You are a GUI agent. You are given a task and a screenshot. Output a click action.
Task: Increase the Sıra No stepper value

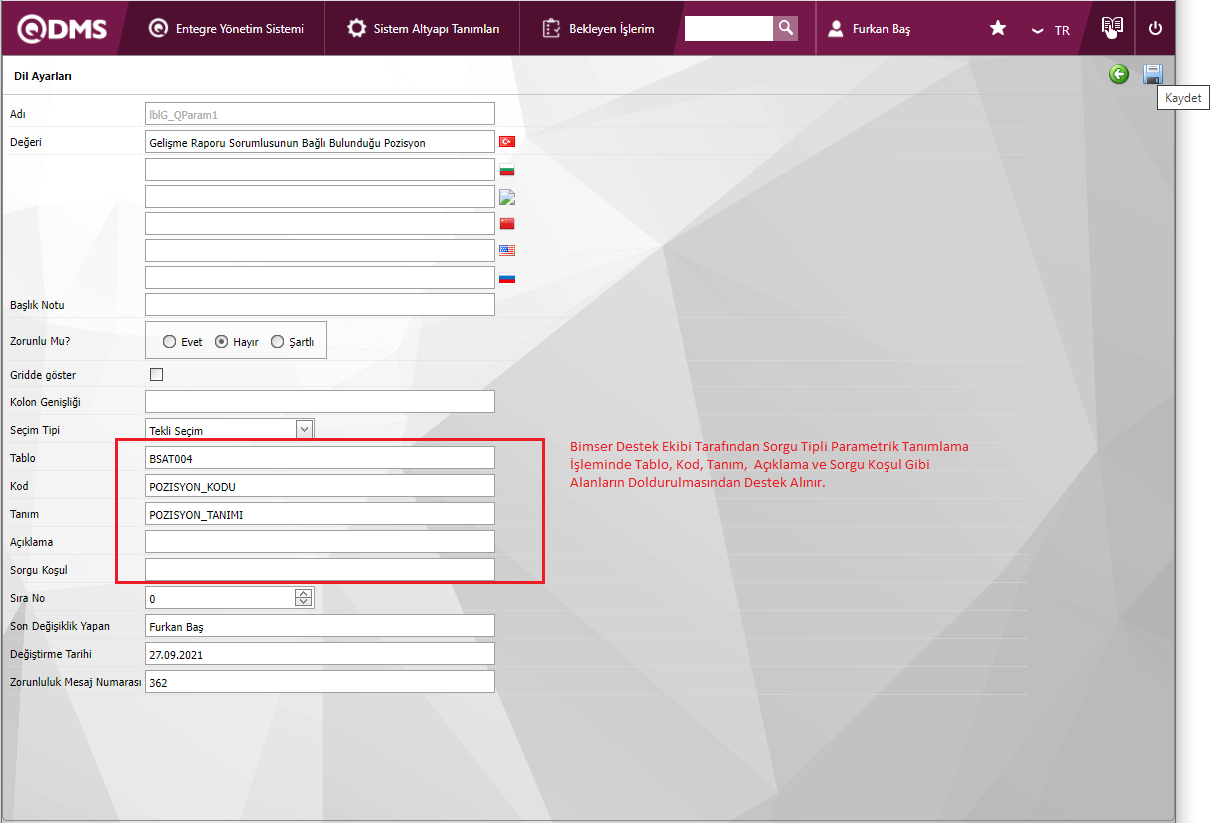[303, 594]
